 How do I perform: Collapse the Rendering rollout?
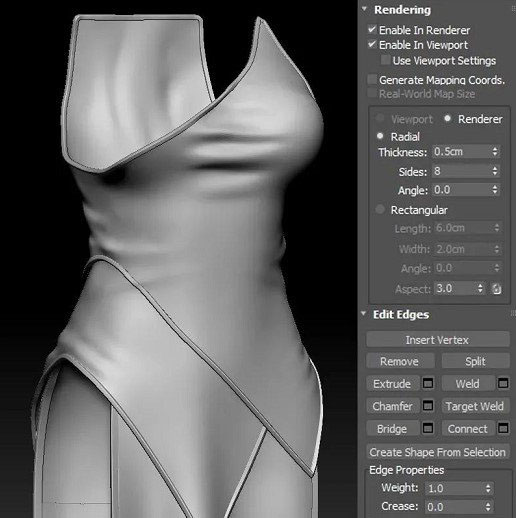tap(364, 9)
